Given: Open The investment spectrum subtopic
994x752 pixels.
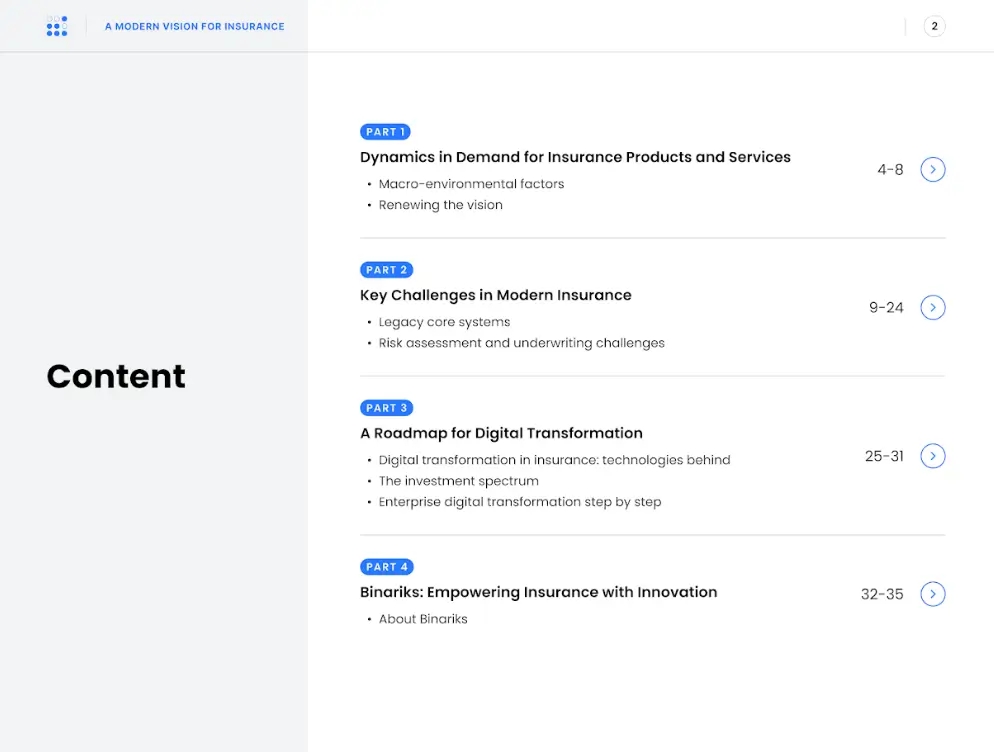Looking at the screenshot, I should (x=458, y=481).
